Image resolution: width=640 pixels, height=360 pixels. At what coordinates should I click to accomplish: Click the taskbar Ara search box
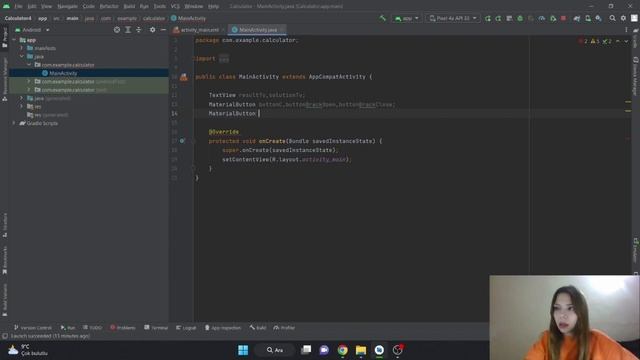(275, 350)
